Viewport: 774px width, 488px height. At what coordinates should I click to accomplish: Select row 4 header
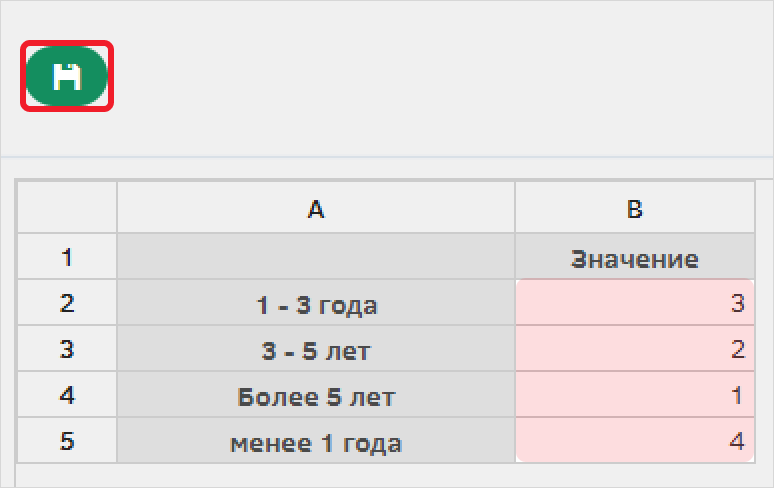click(x=67, y=394)
